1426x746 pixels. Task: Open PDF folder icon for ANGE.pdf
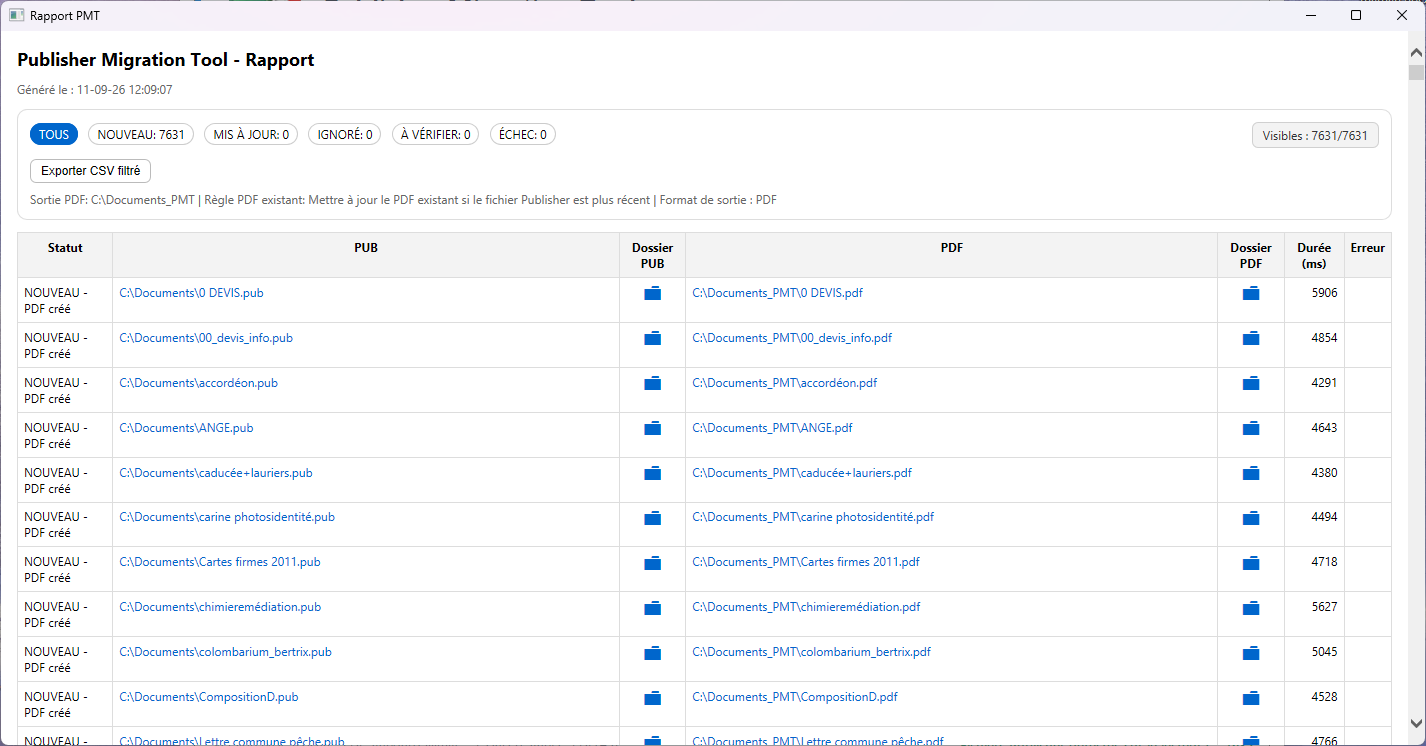pyautogui.click(x=1250, y=428)
